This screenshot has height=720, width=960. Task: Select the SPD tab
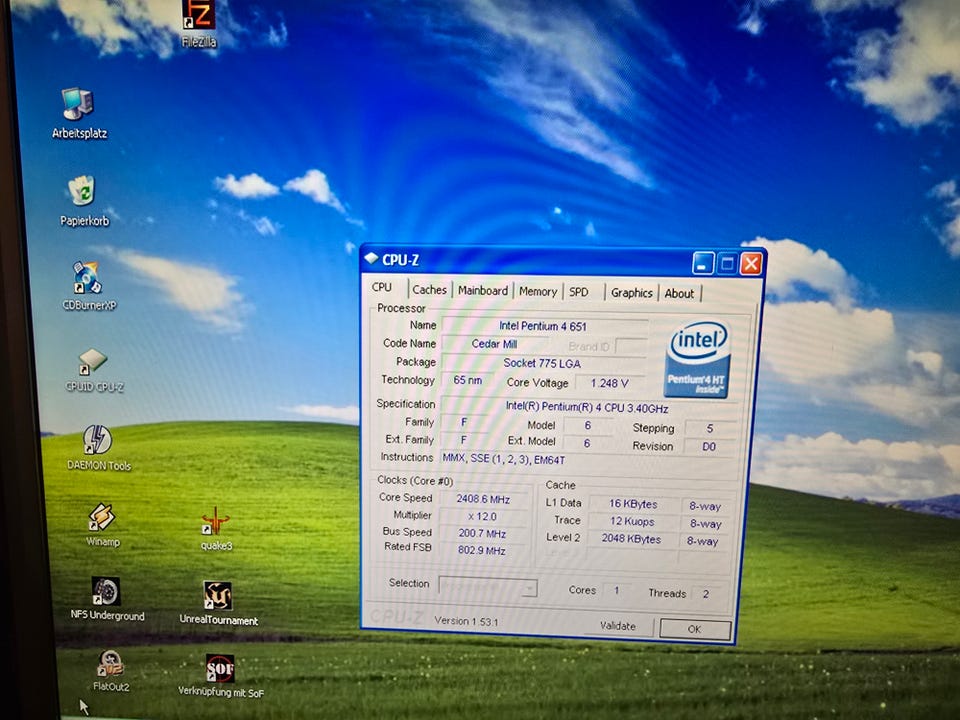579,293
